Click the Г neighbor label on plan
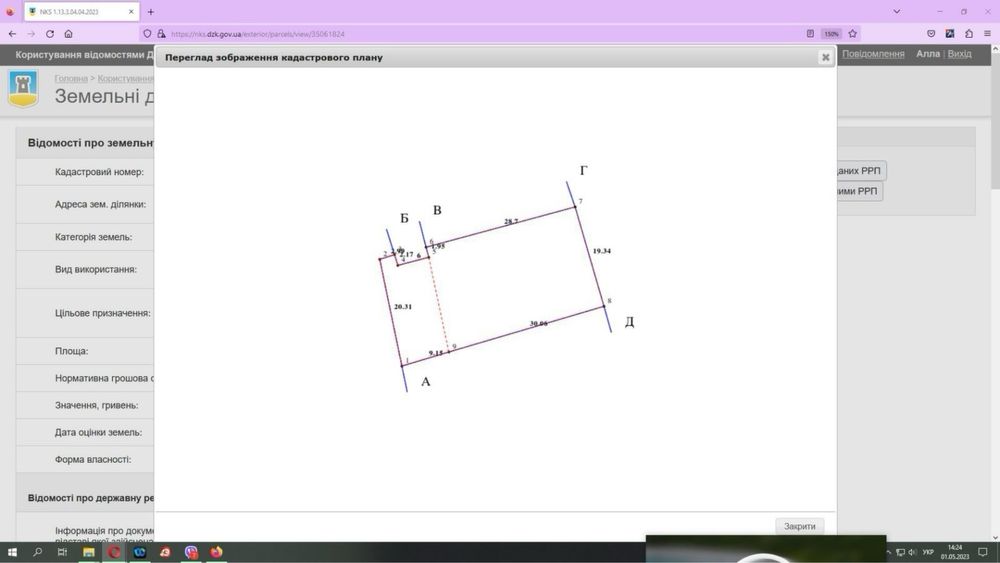 tap(584, 170)
